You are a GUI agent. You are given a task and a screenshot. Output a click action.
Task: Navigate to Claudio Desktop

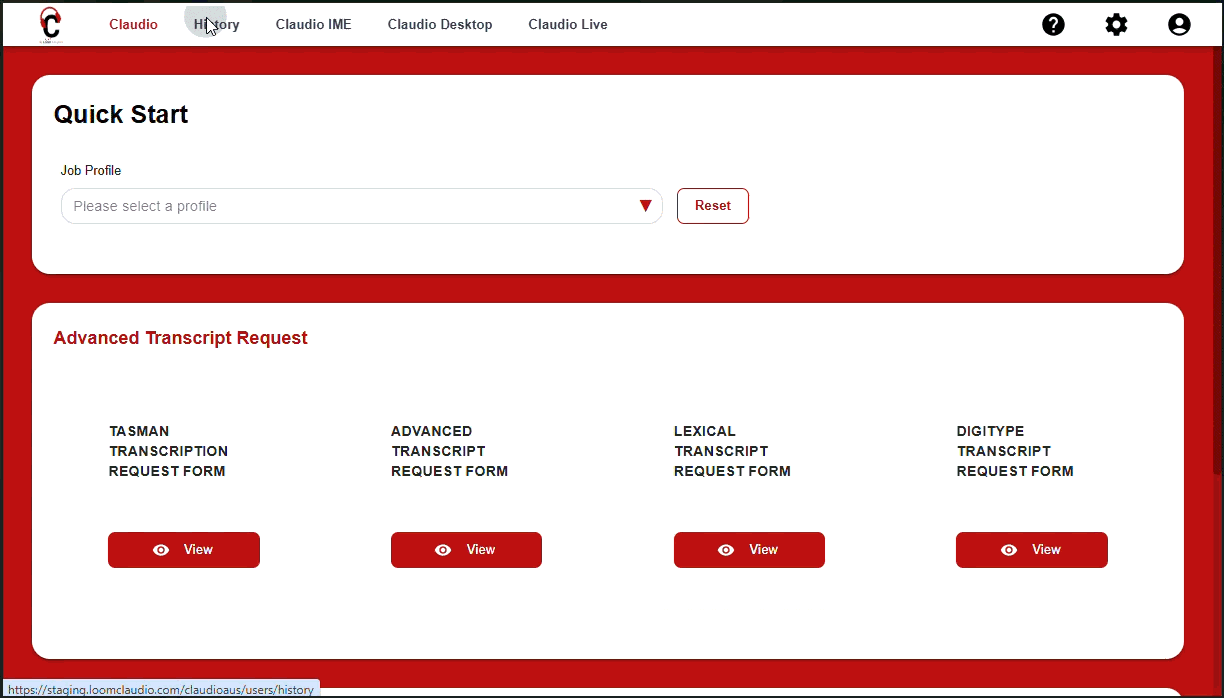click(x=440, y=25)
